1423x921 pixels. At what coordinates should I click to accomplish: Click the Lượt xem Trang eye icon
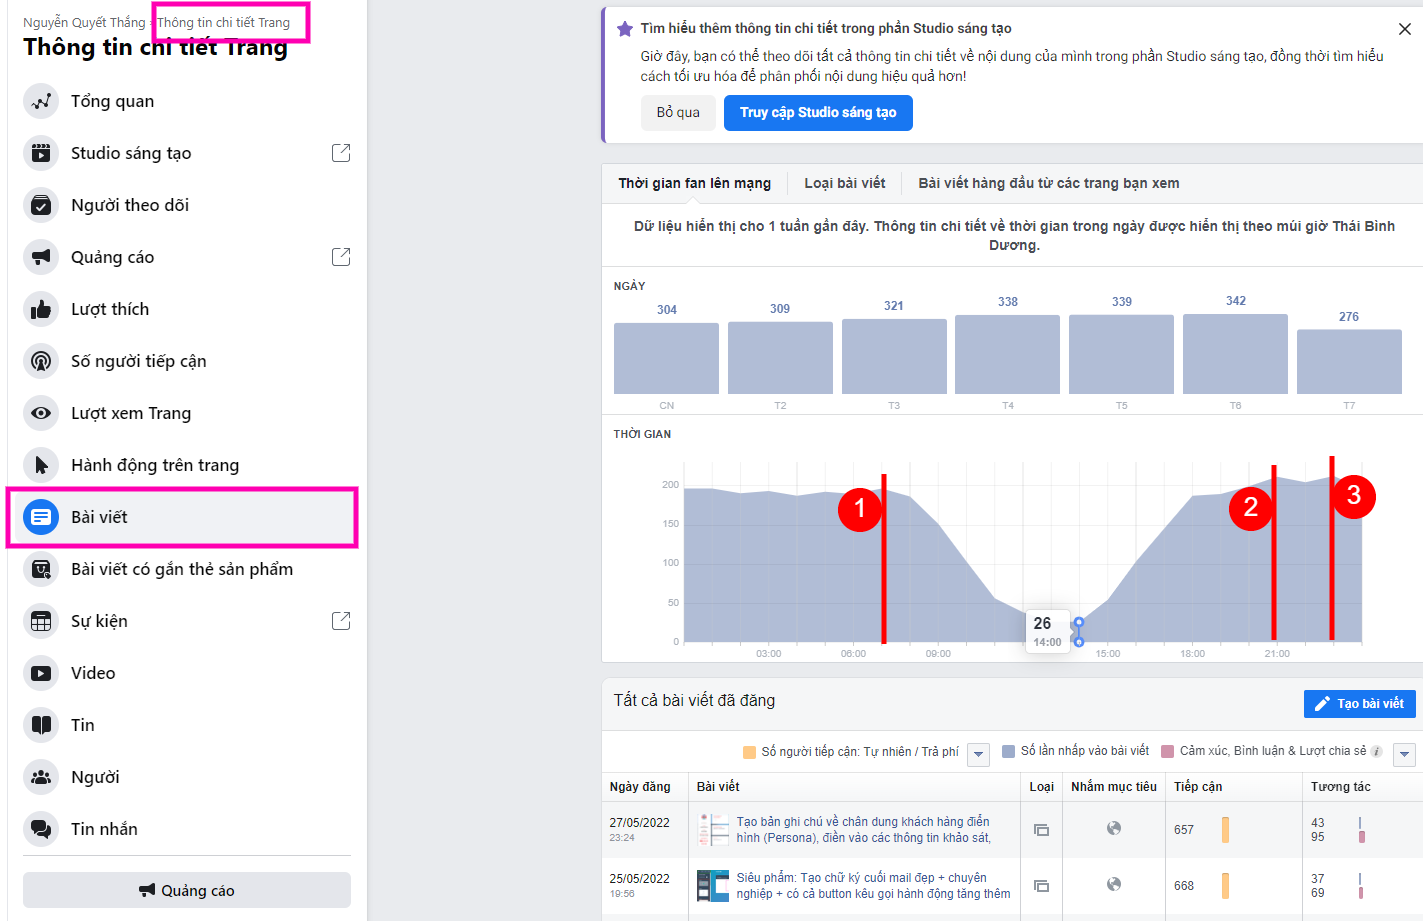pos(41,413)
